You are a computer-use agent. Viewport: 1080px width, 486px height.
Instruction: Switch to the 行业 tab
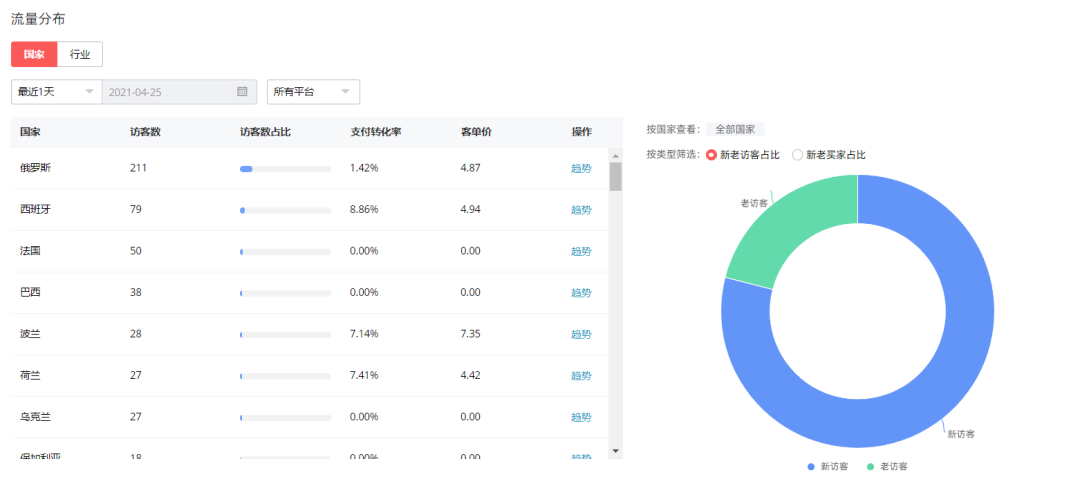pyautogui.click(x=80, y=54)
